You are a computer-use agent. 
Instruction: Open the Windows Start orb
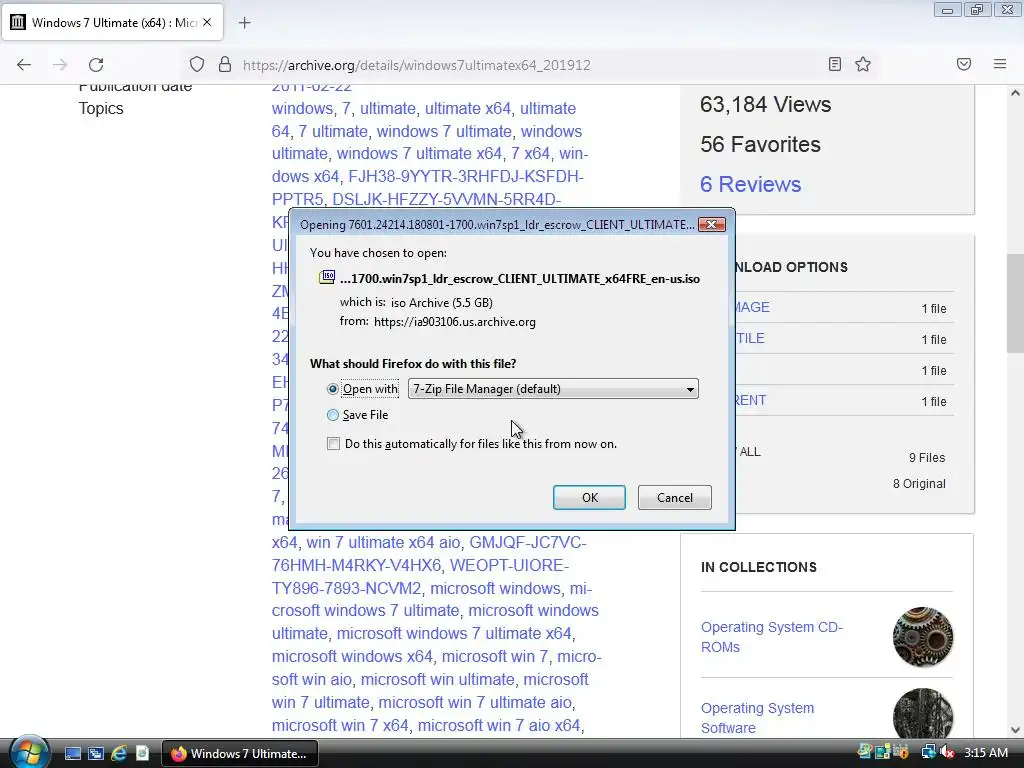coord(28,752)
